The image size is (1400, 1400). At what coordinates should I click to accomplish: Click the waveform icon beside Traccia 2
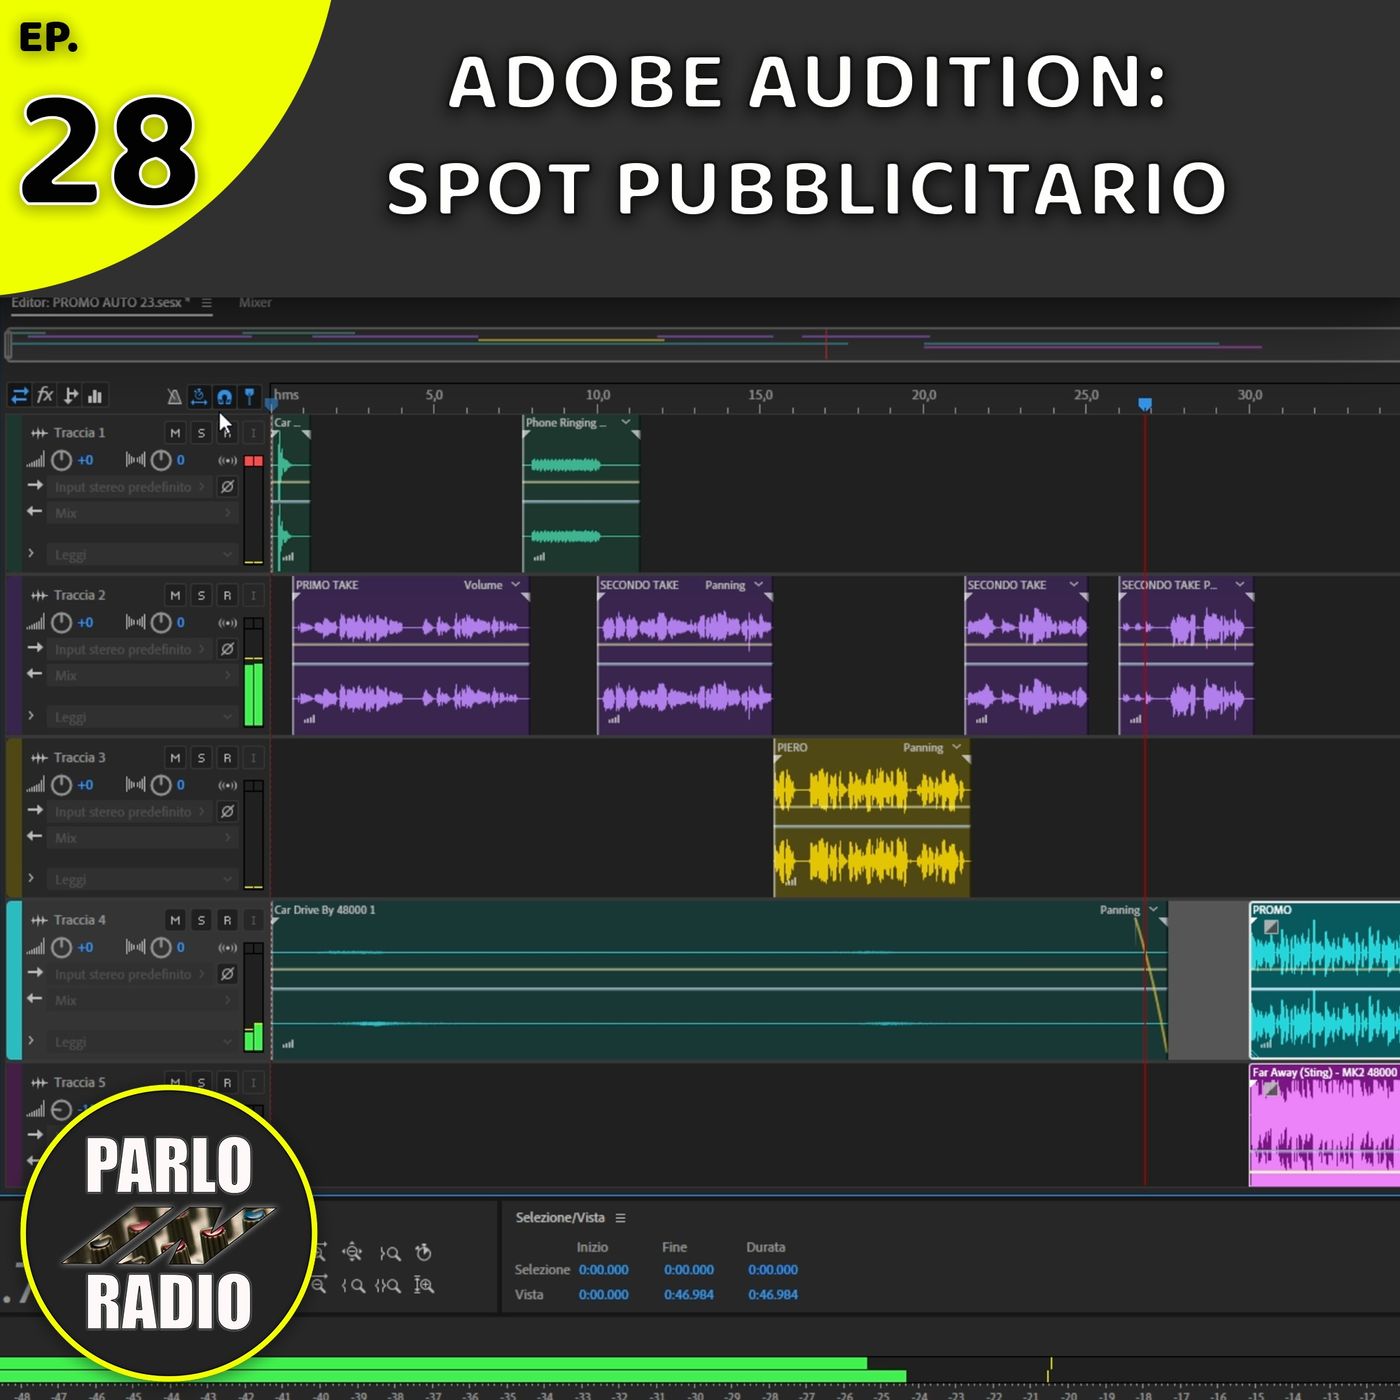pos(39,595)
